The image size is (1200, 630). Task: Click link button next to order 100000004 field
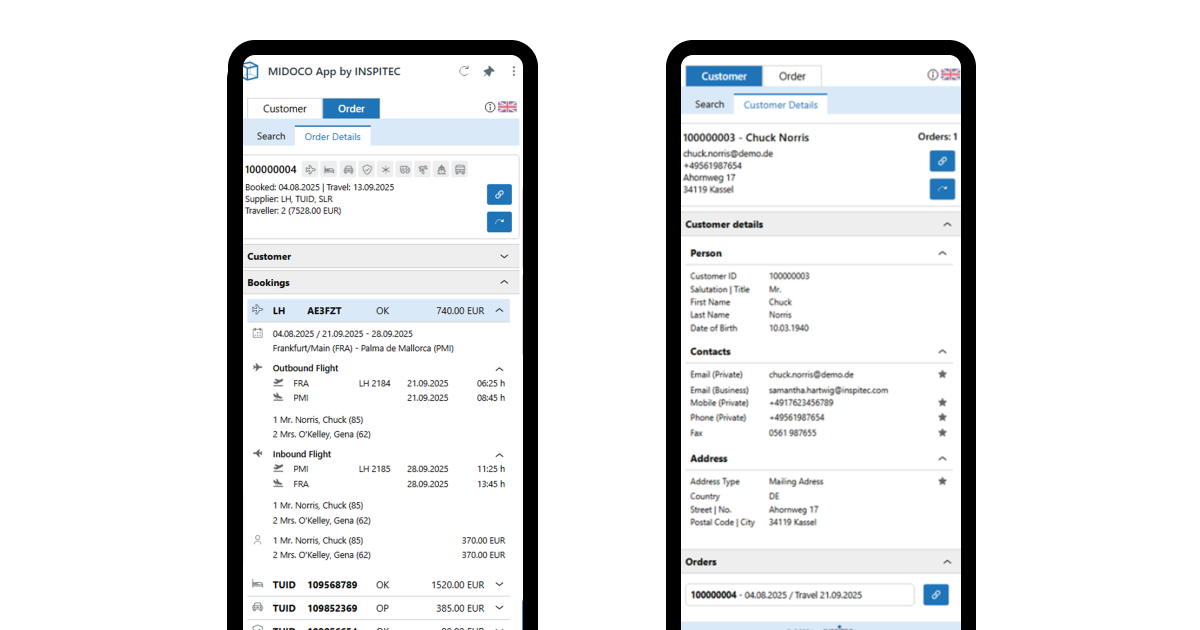(936, 595)
